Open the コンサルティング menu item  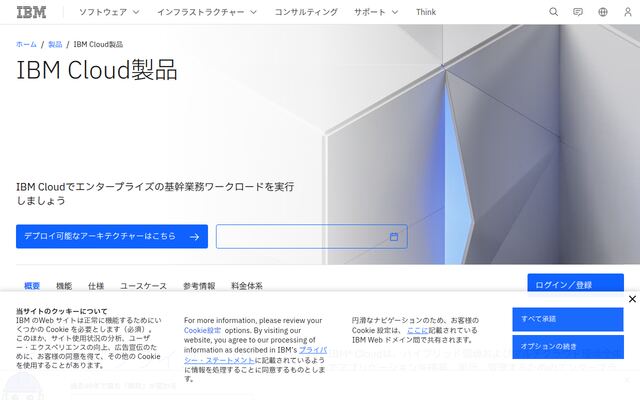tap(306, 12)
